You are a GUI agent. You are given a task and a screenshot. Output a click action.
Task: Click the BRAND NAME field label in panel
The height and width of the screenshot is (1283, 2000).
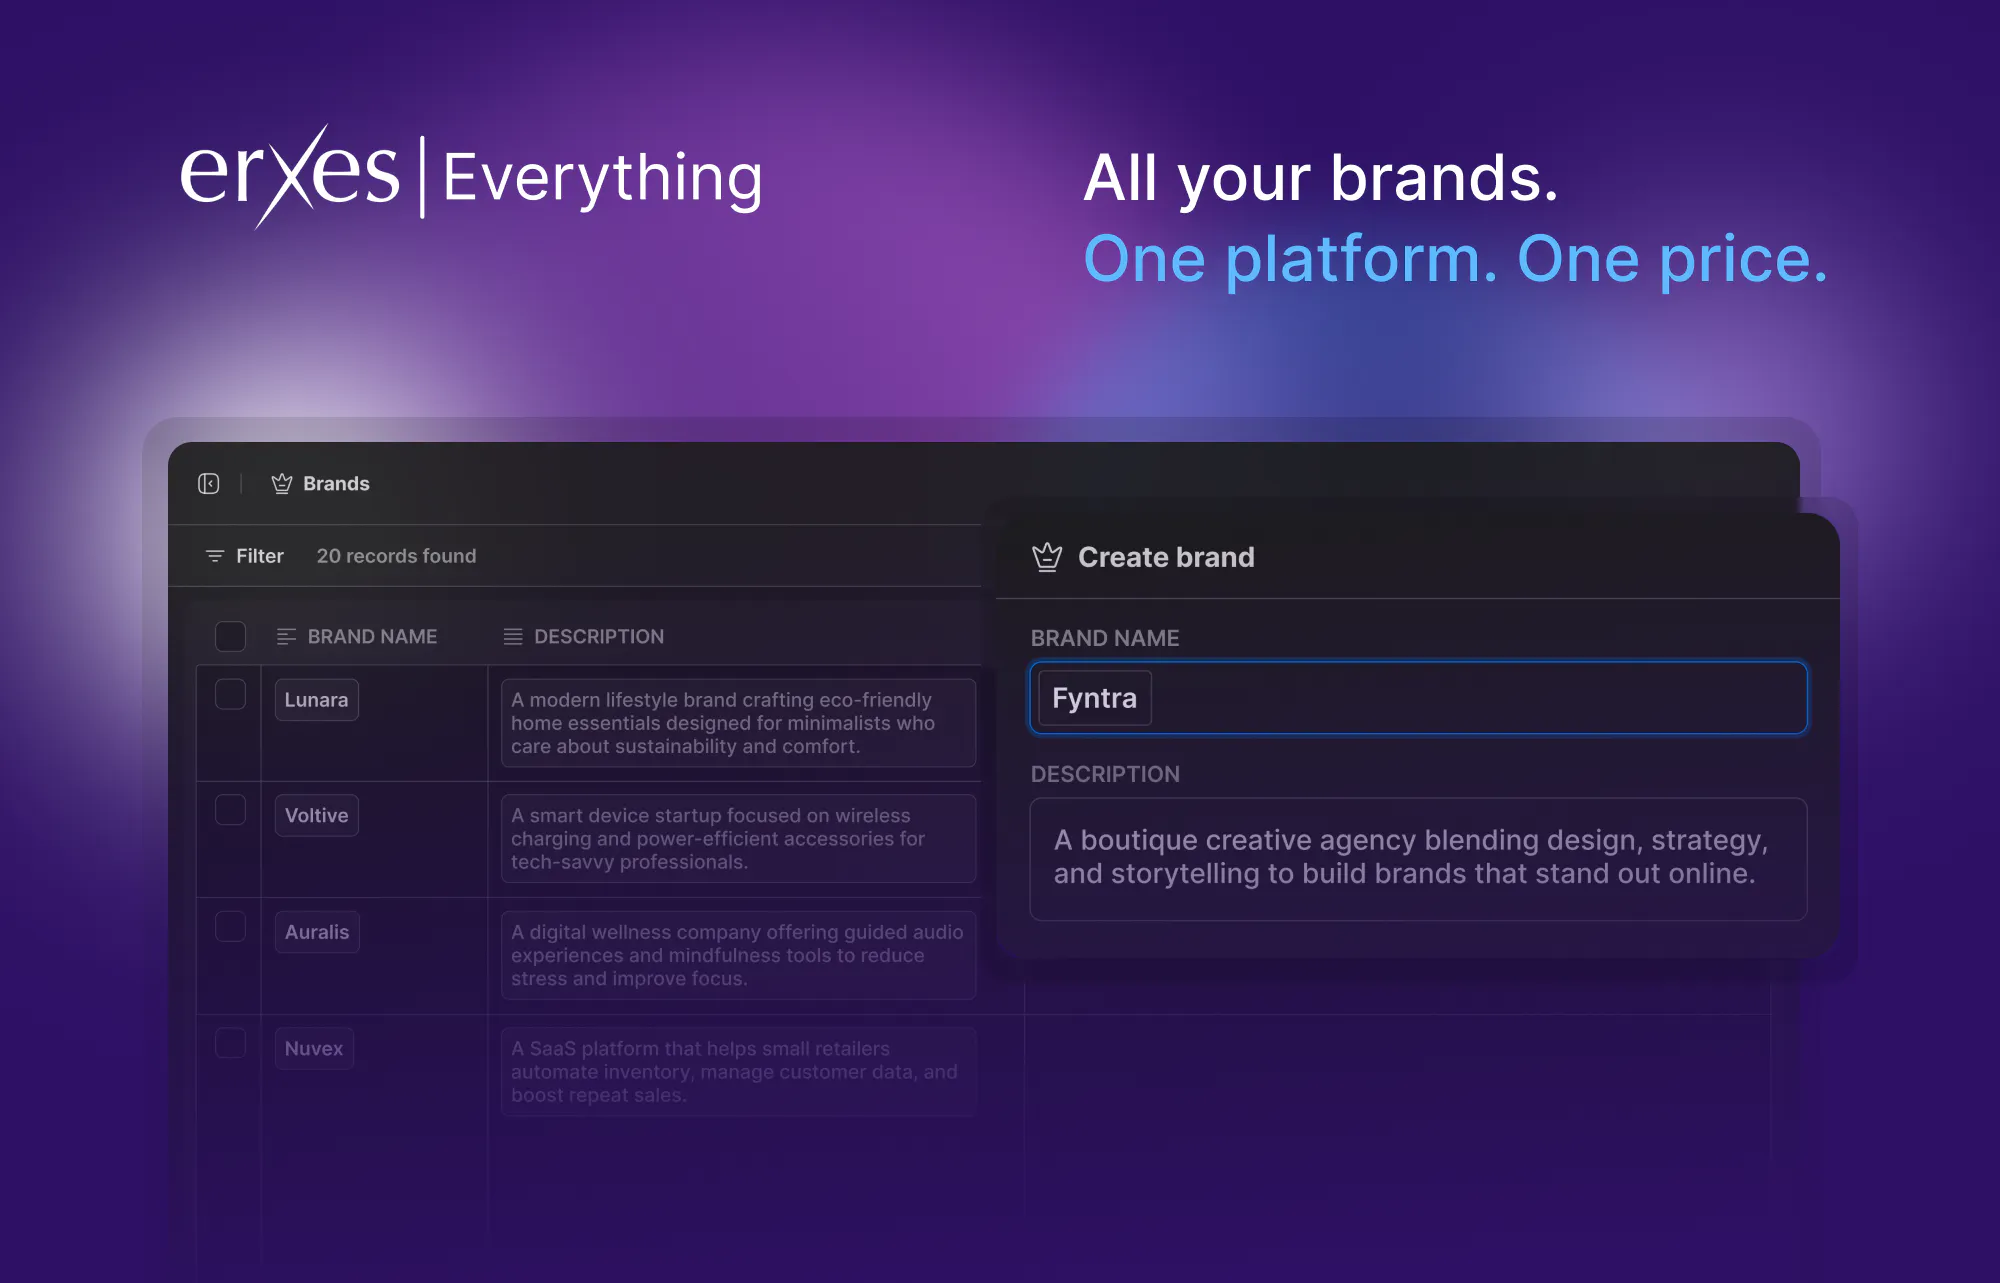1105,638
